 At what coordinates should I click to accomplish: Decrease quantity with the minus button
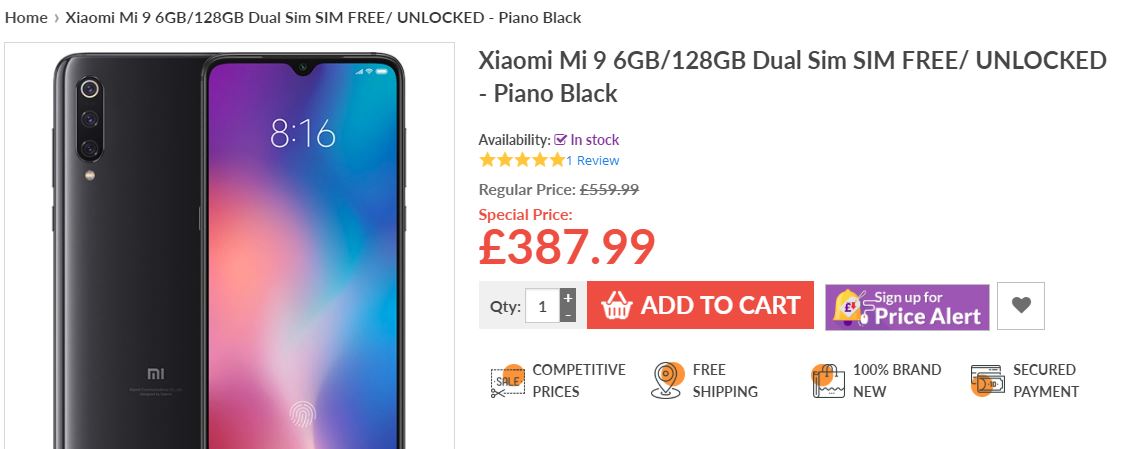(x=568, y=315)
